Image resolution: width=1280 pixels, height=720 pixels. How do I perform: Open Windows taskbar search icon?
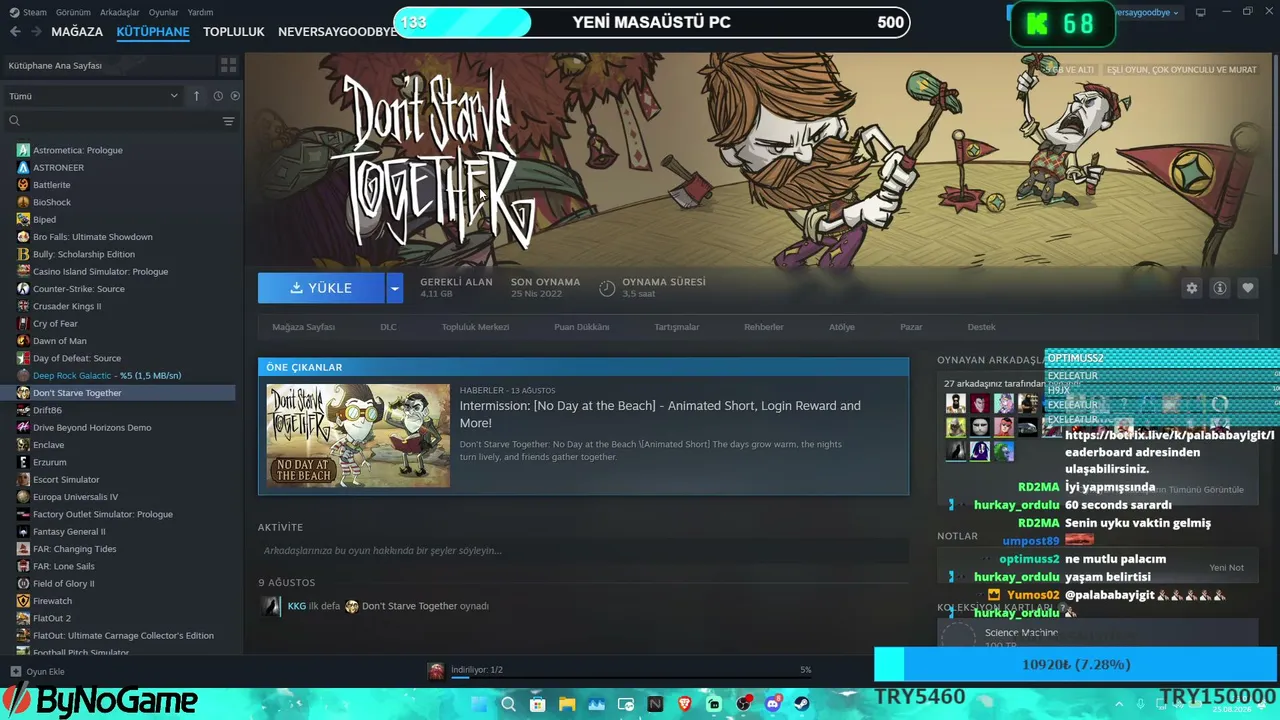[x=509, y=704]
